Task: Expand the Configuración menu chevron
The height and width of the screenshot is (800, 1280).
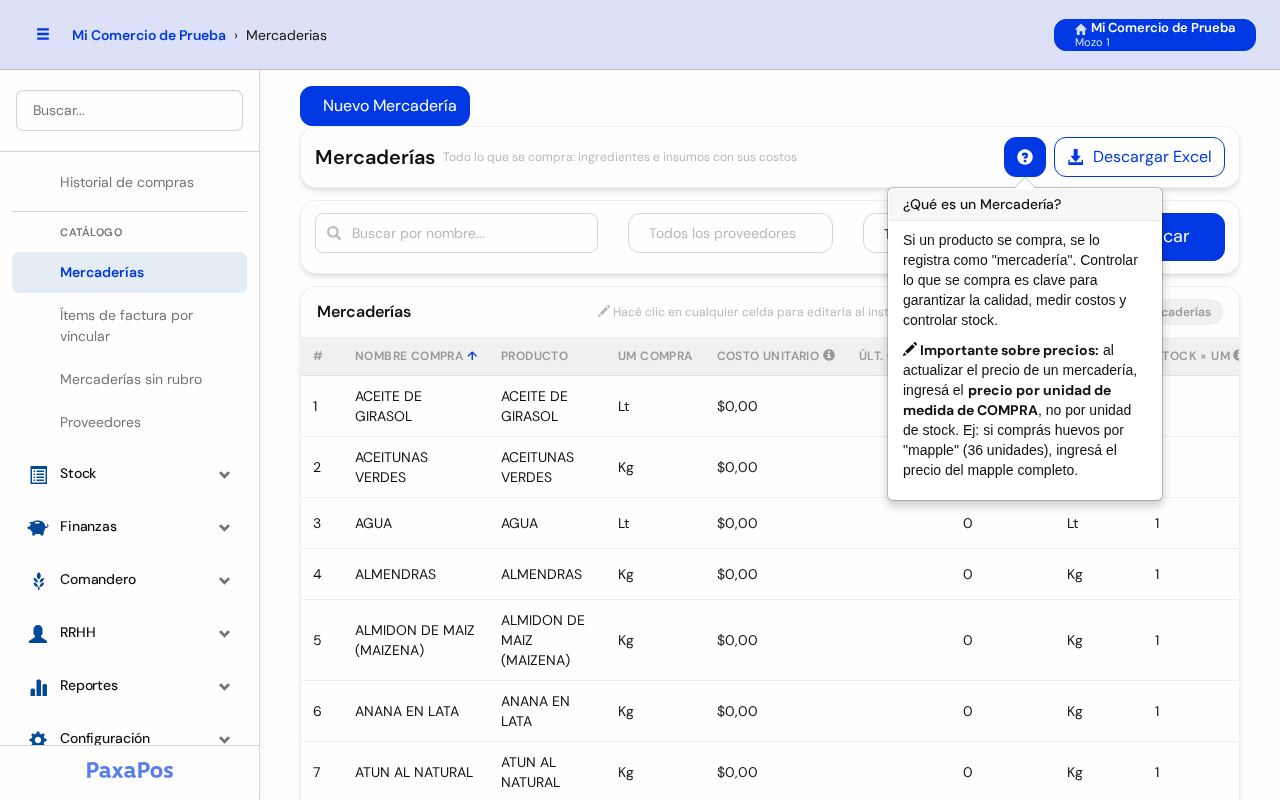Action: [225, 739]
